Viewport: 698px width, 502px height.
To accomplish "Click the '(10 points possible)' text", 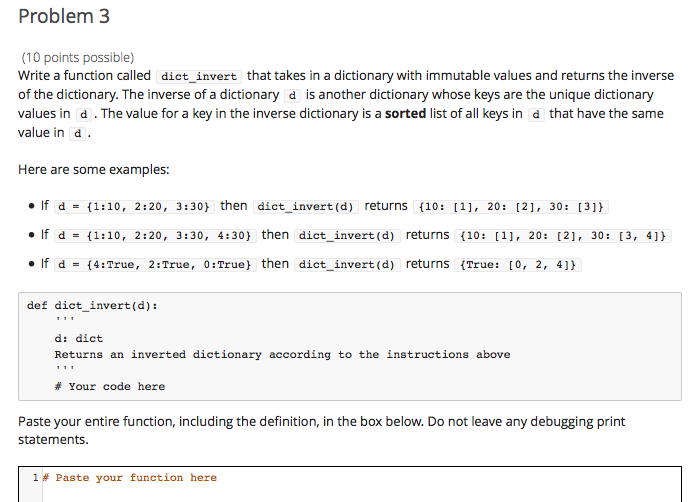I will [x=78, y=57].
